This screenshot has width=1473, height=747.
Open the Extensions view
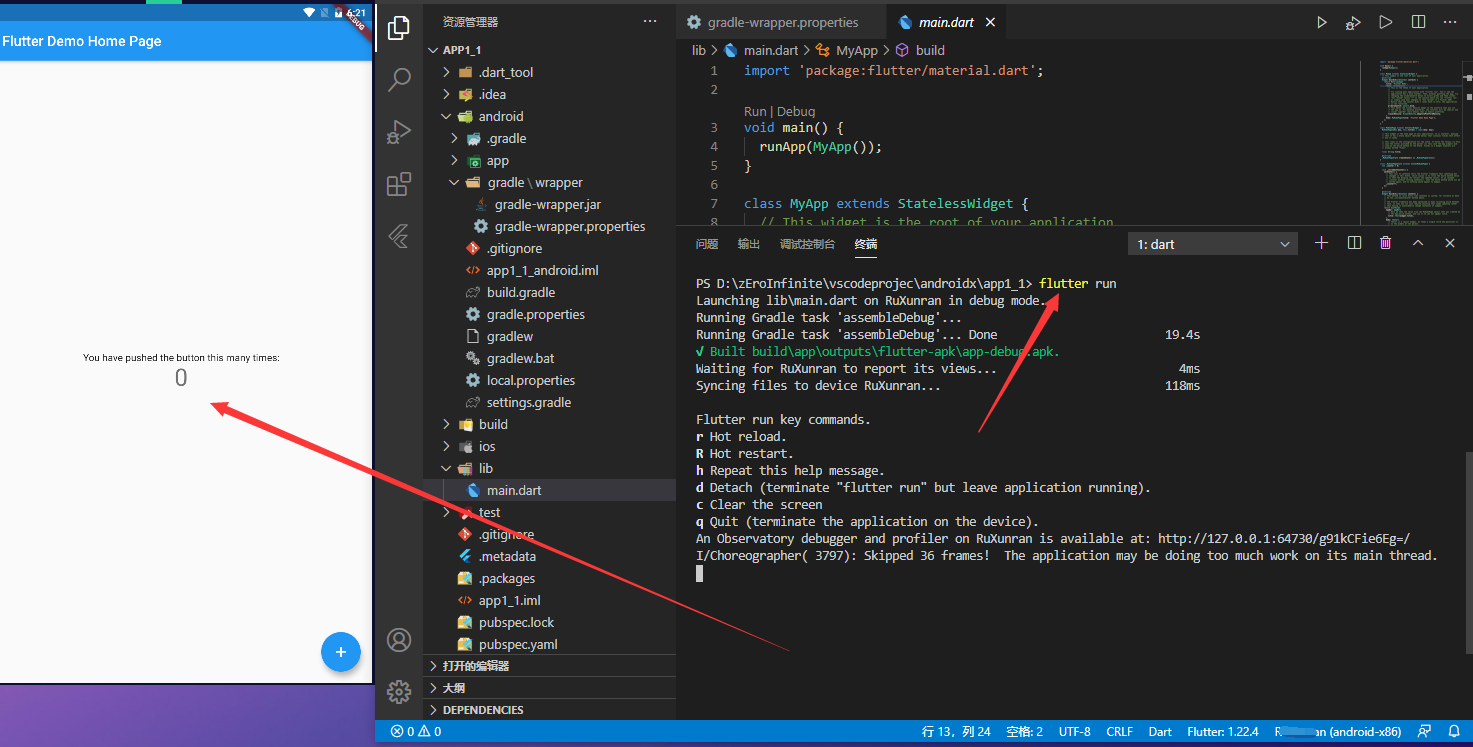coord(399,184)
